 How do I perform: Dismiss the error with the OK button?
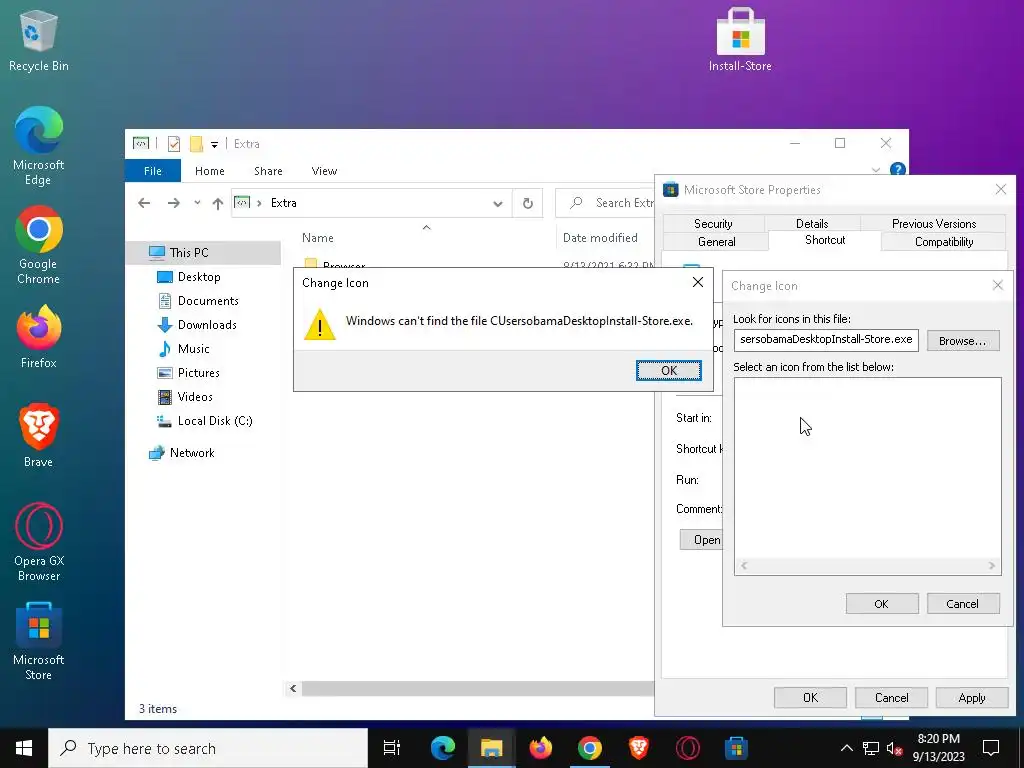pyautogui.click(x=669, y=370)
